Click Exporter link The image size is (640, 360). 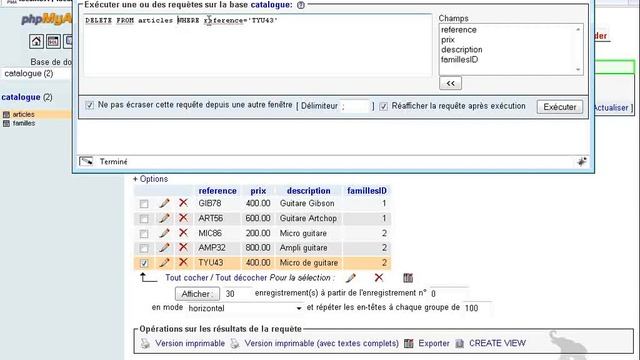click(x=434, y=343)
